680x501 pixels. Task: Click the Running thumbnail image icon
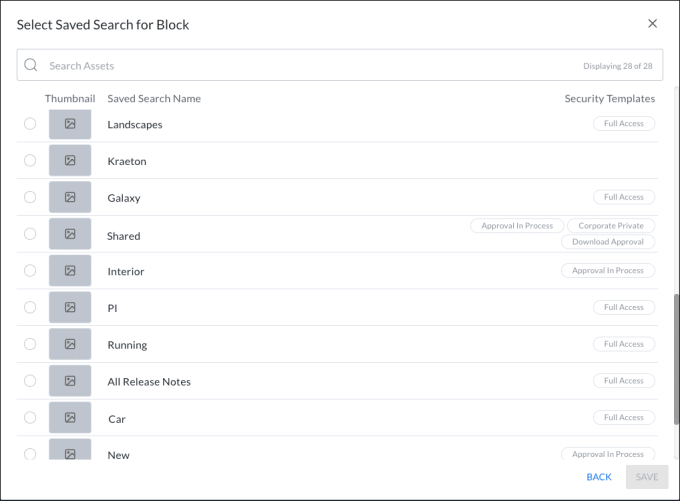[x=70, y=344]
